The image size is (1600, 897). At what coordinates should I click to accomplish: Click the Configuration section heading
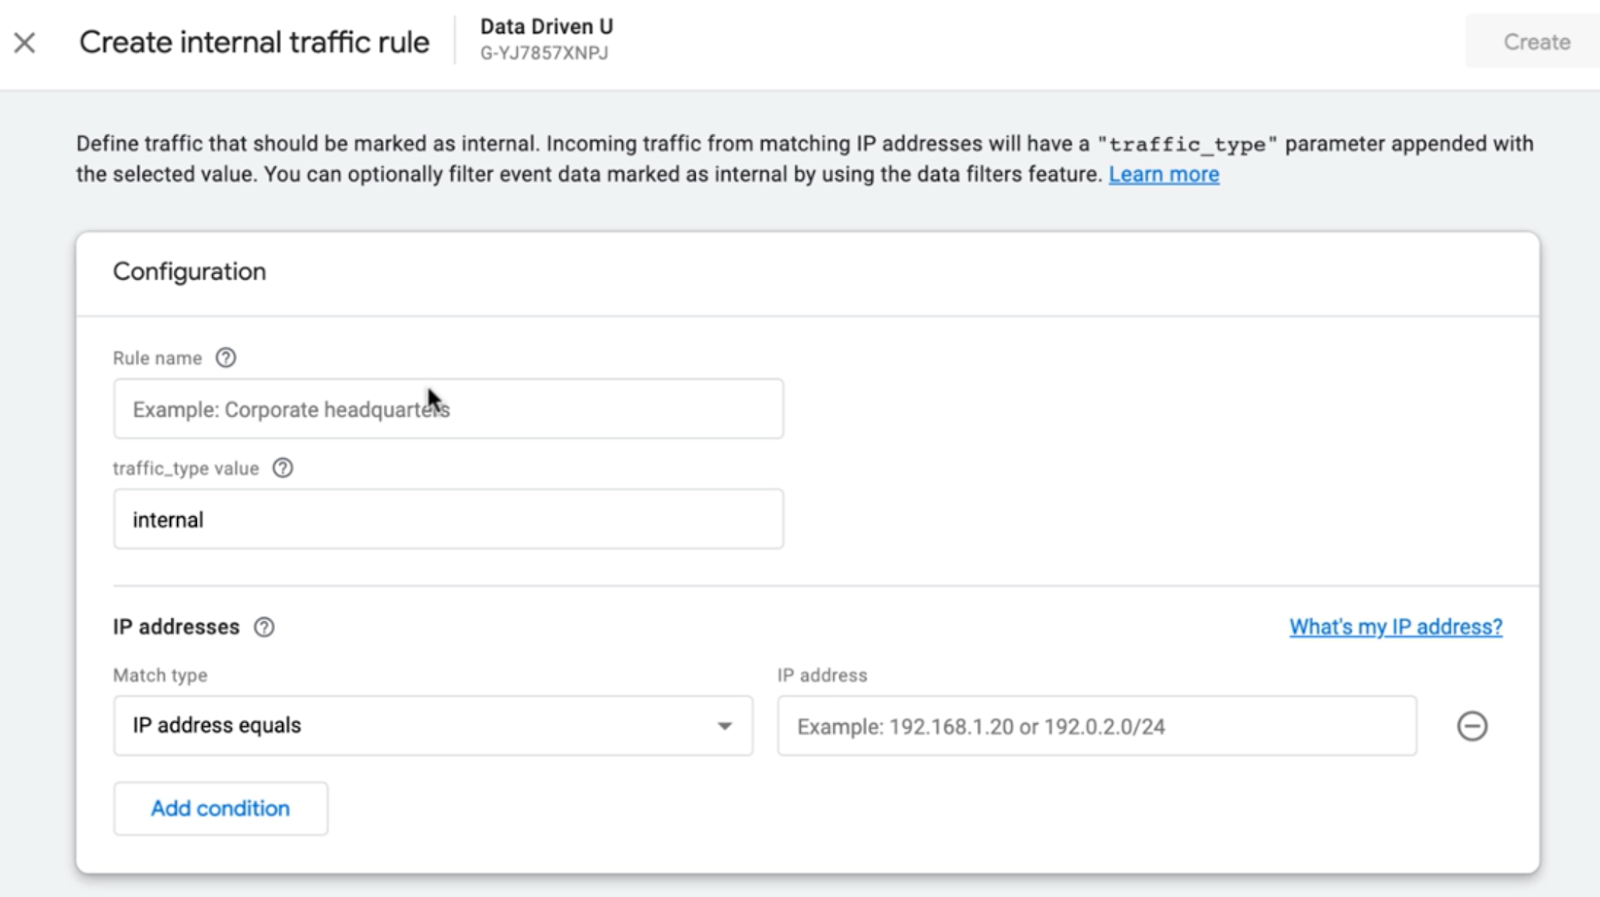189,272
